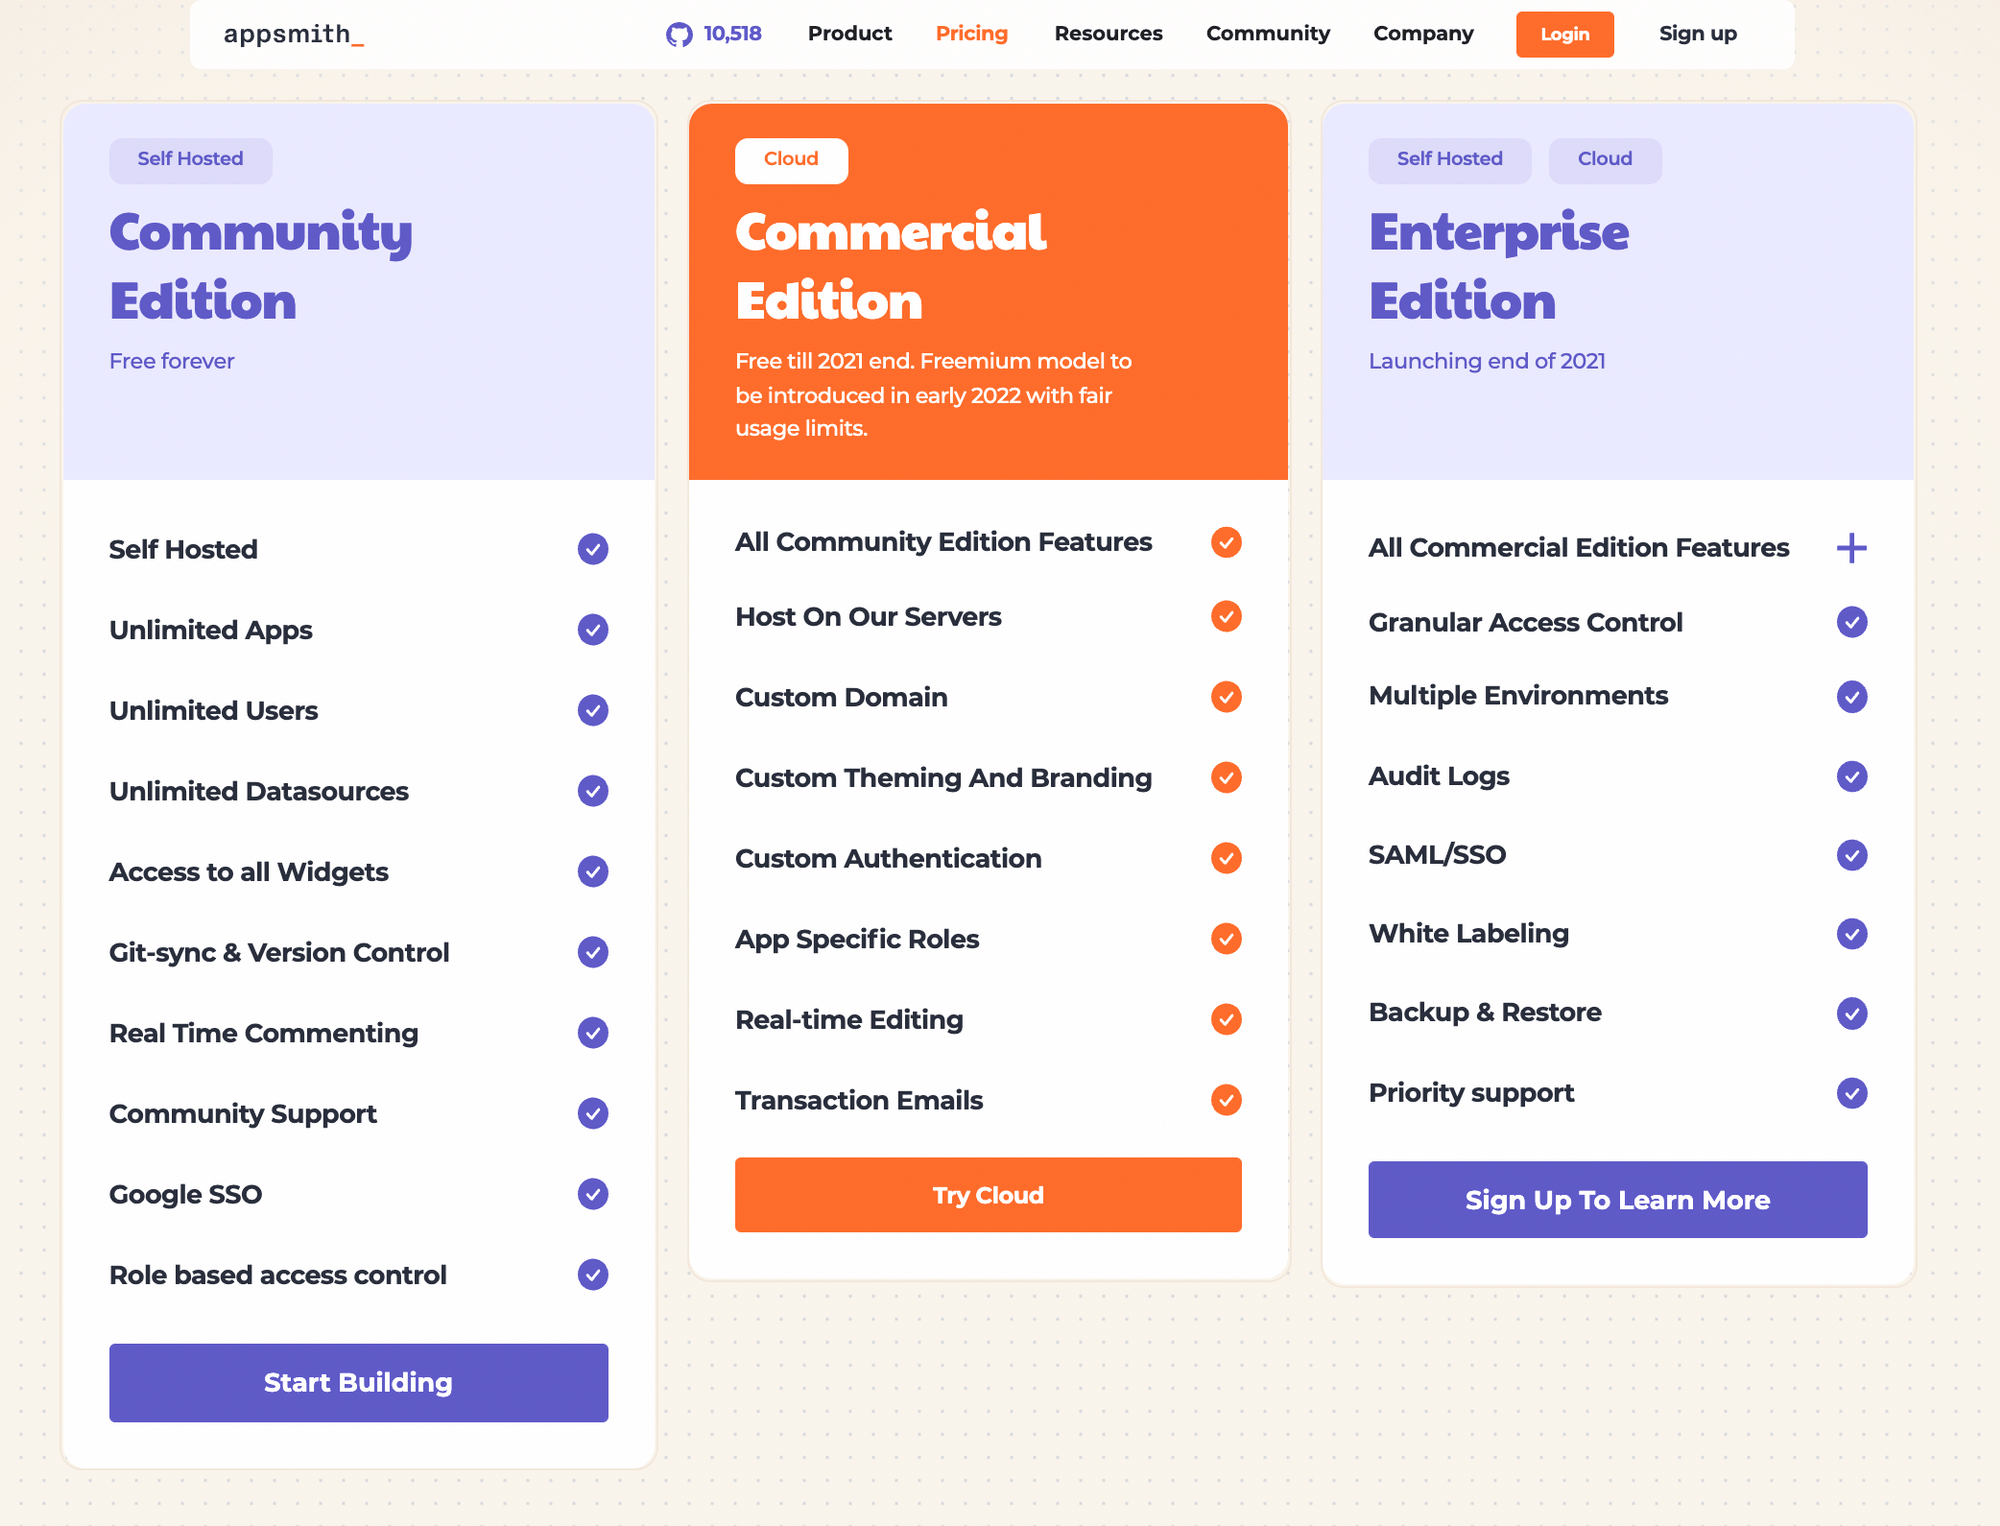2000x1526 pixels.
Task: Click the checkmark beside Unlimited Apps
Action: click(592, 630)
